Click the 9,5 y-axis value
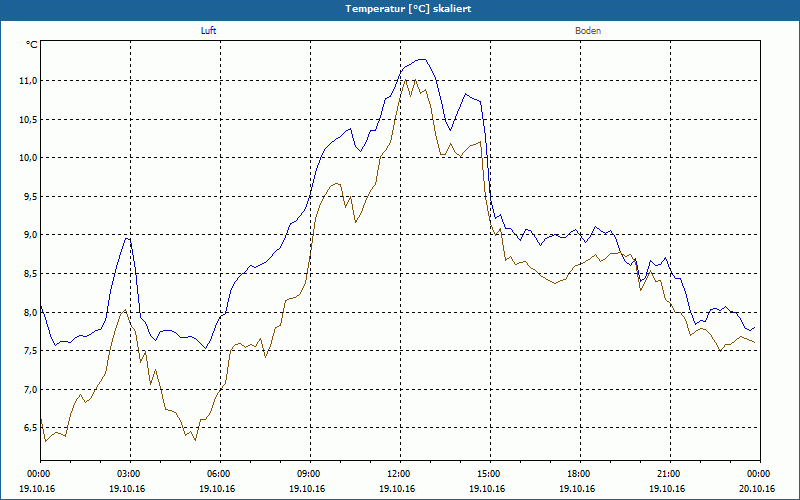The height and width of the screenshot is (500, 800). click(x=30, y=196)
